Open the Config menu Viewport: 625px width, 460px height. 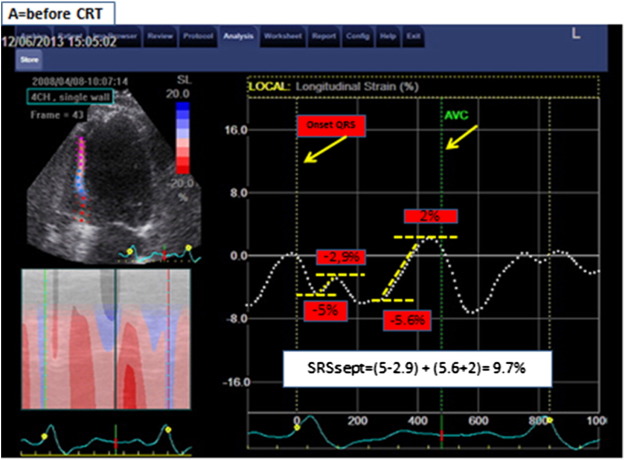[355, 38]
